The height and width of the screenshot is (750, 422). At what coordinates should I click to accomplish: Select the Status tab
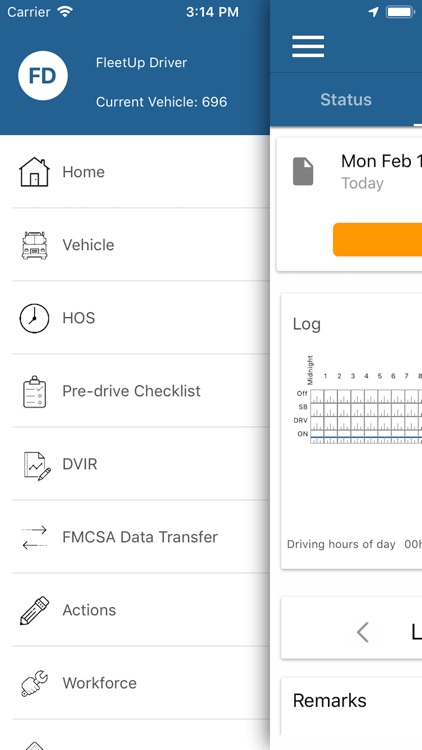(346, 99)
